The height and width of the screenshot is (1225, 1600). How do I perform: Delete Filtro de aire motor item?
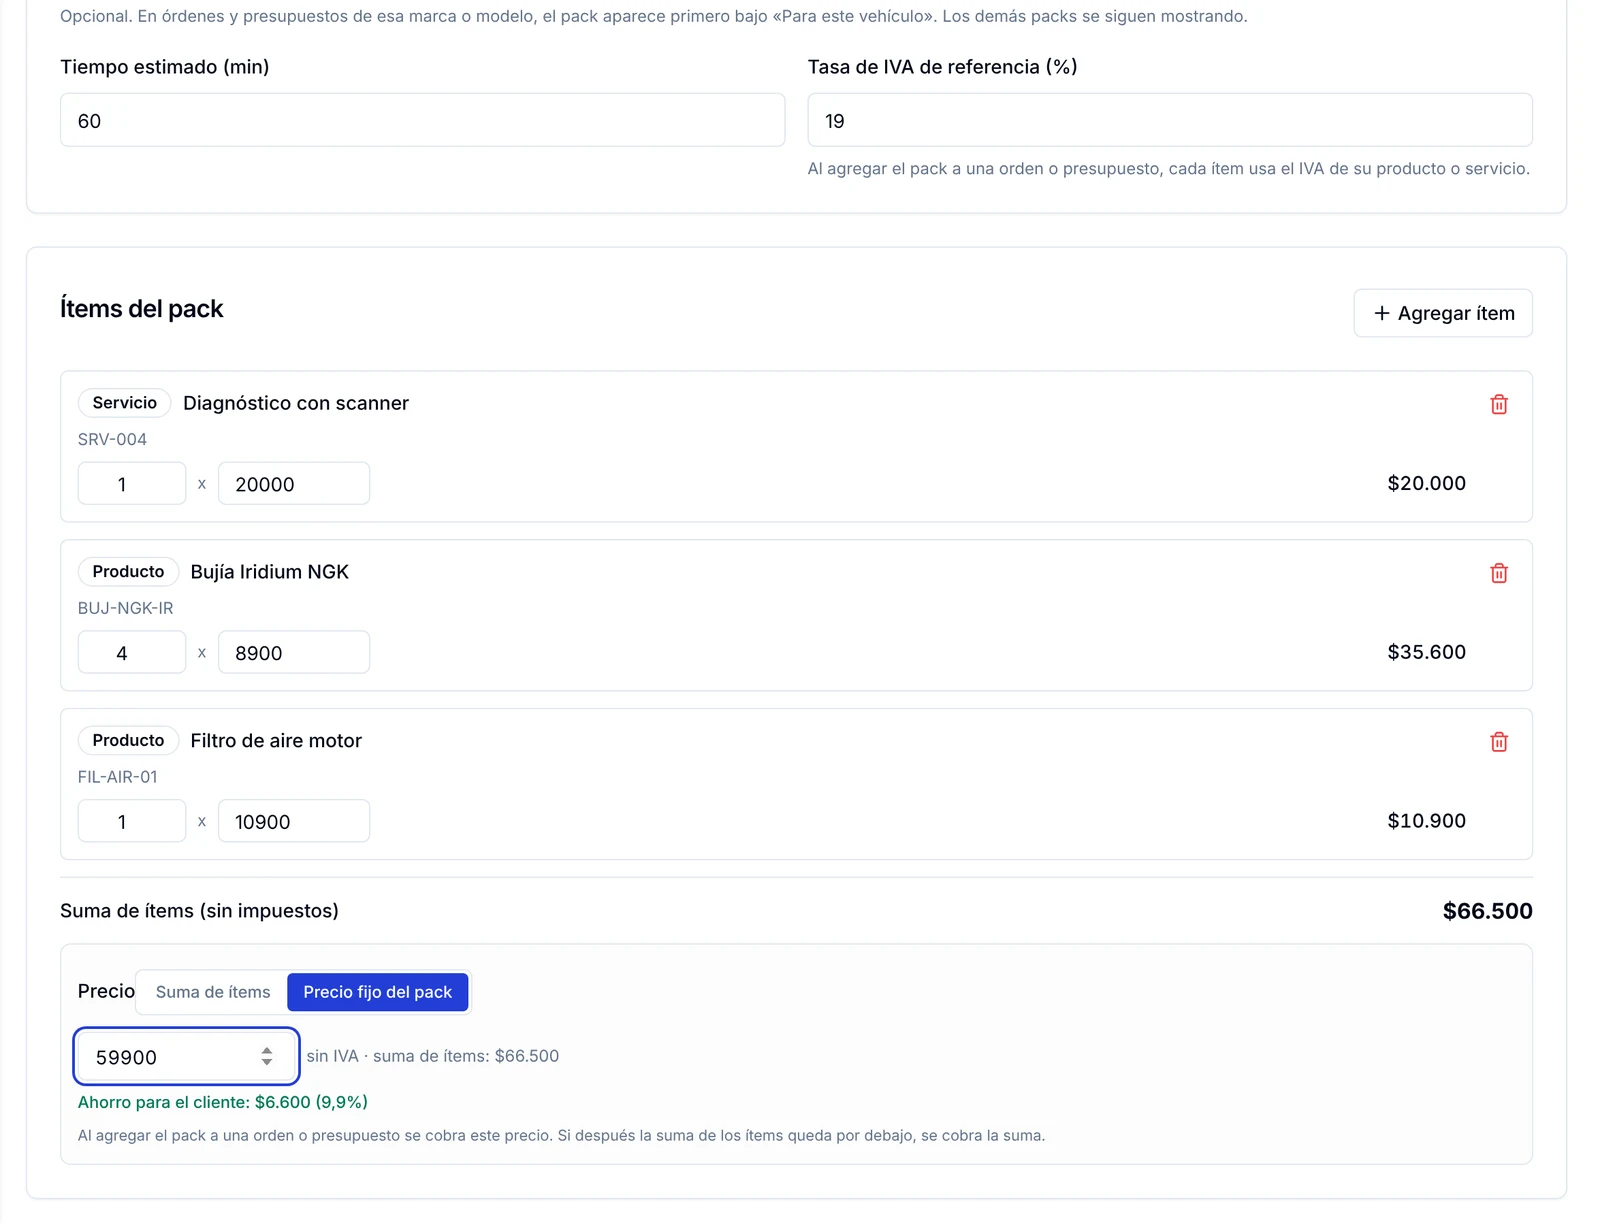(x=1498, y=742)
